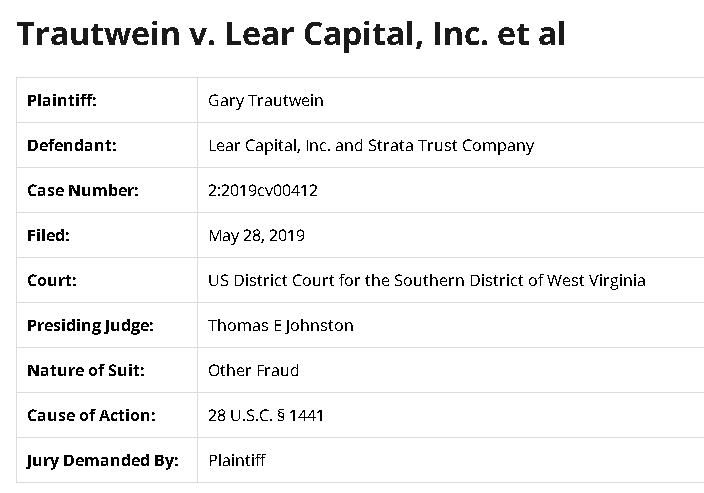Select the statute 28 U.S.C. § 1441
This screenshot has height=493, width=704.
click(266, 415)
